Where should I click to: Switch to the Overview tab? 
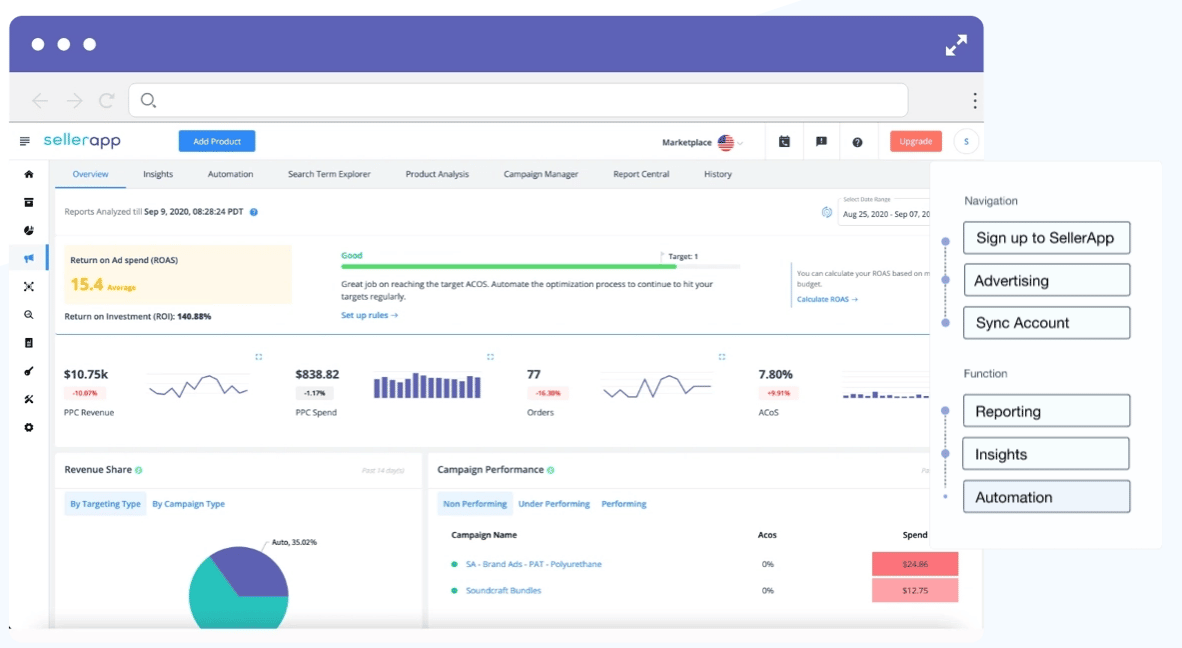pyautogui.click(x=90, y=174)
